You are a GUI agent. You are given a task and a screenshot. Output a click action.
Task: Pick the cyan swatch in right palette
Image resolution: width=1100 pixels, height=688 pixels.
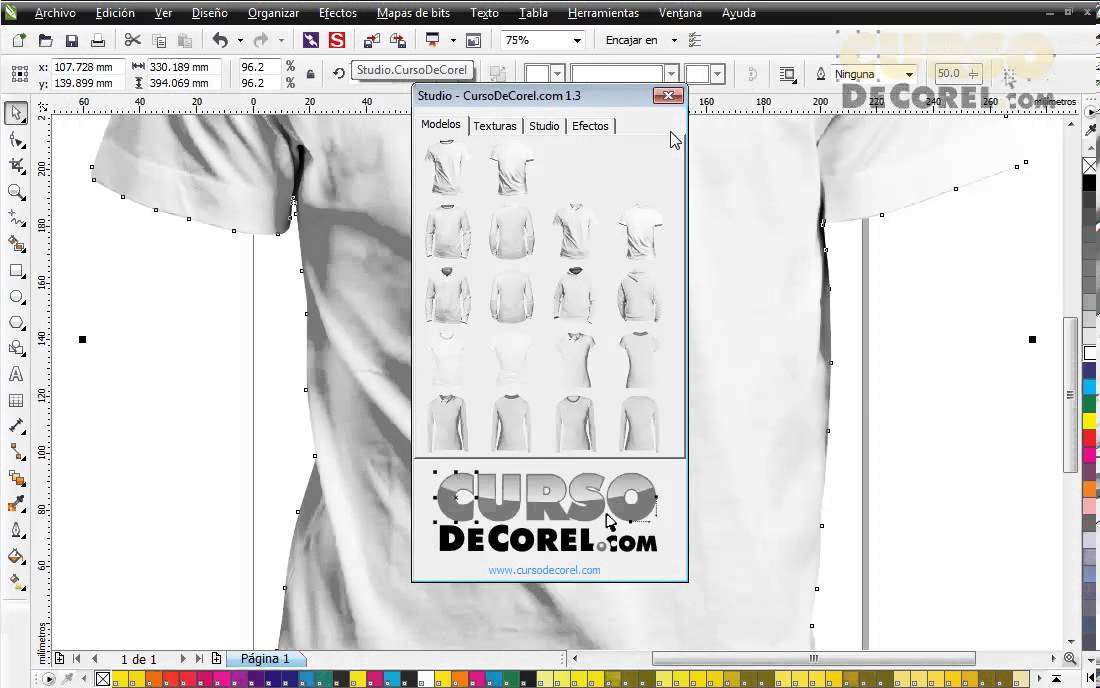[1089, 387]
